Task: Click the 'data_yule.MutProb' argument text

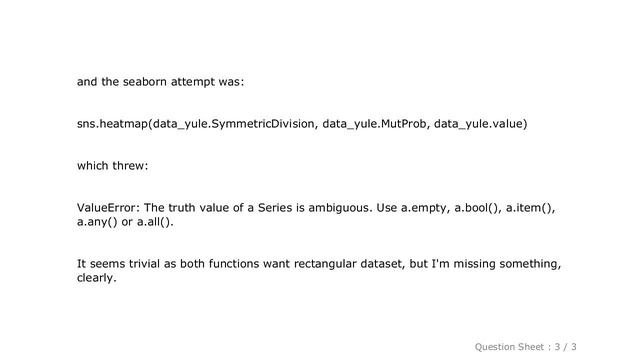Action: tap(374, 124)
